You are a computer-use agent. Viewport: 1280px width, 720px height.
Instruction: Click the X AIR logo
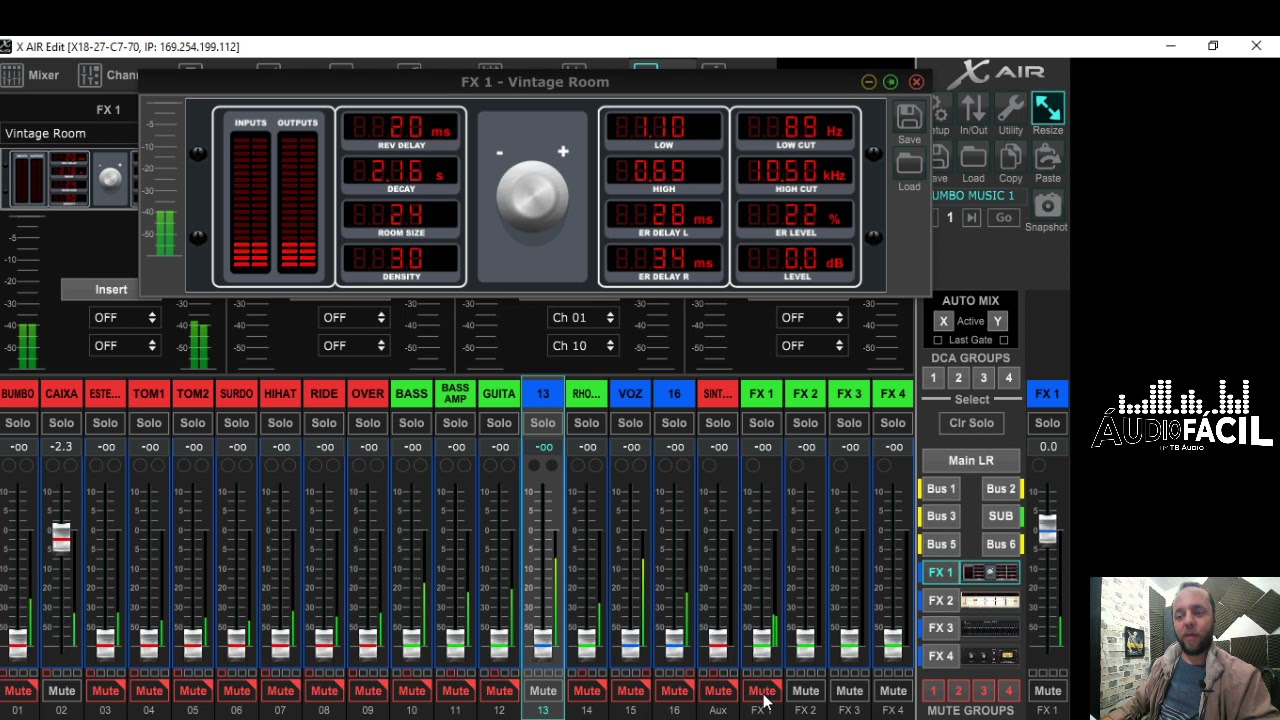(996, 73)
